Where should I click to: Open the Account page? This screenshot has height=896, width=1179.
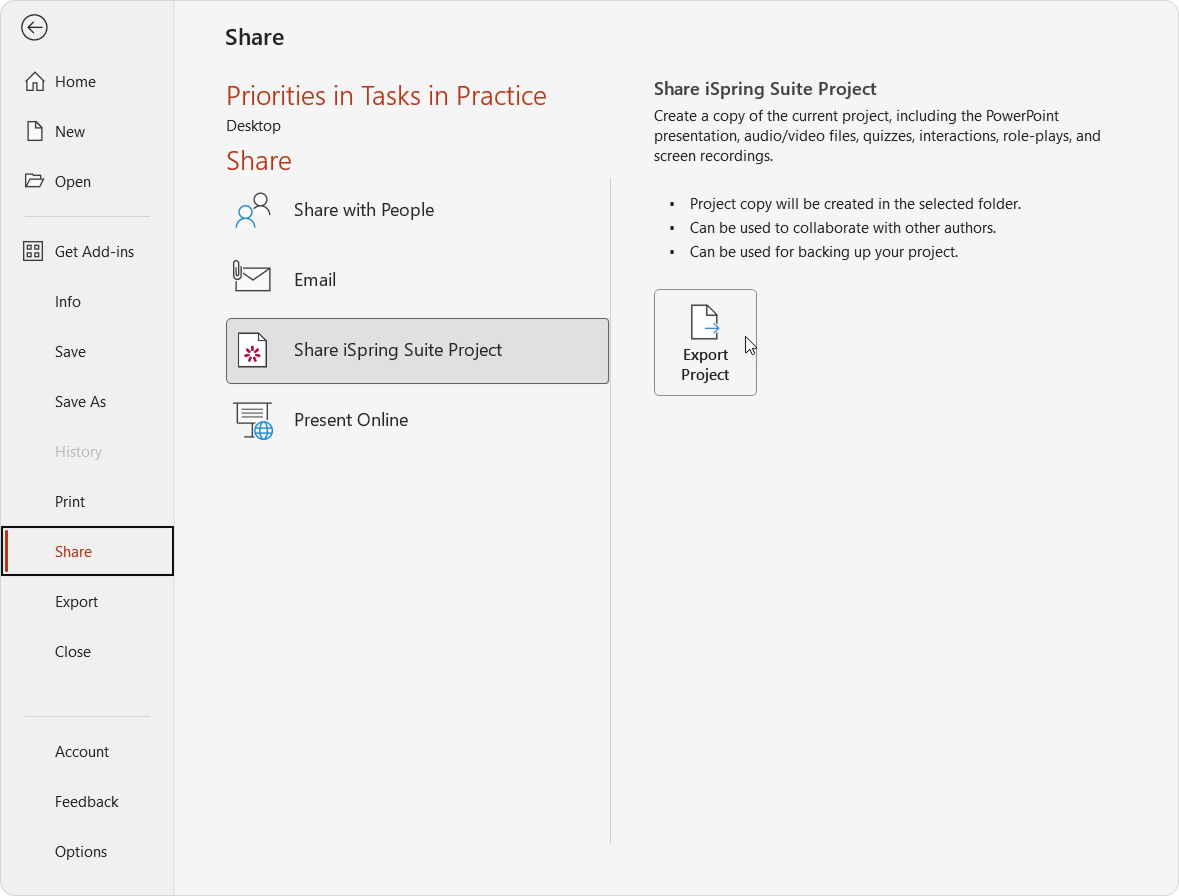point(82,752)
